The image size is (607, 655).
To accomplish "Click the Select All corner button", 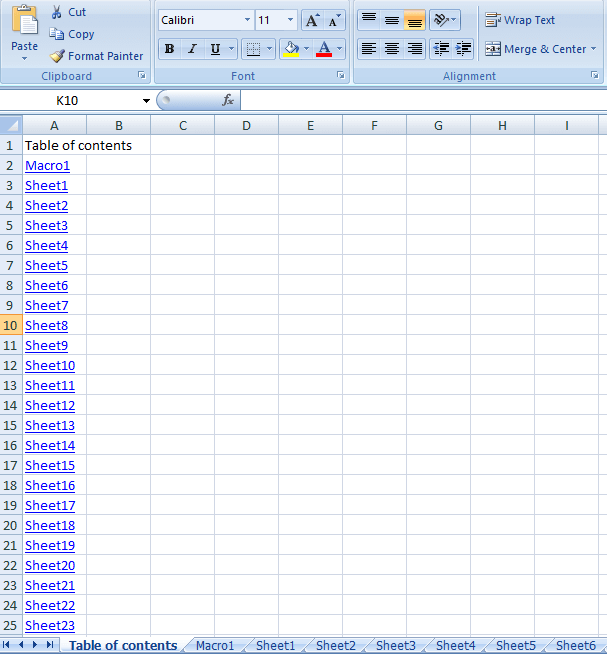I will 11,125.
